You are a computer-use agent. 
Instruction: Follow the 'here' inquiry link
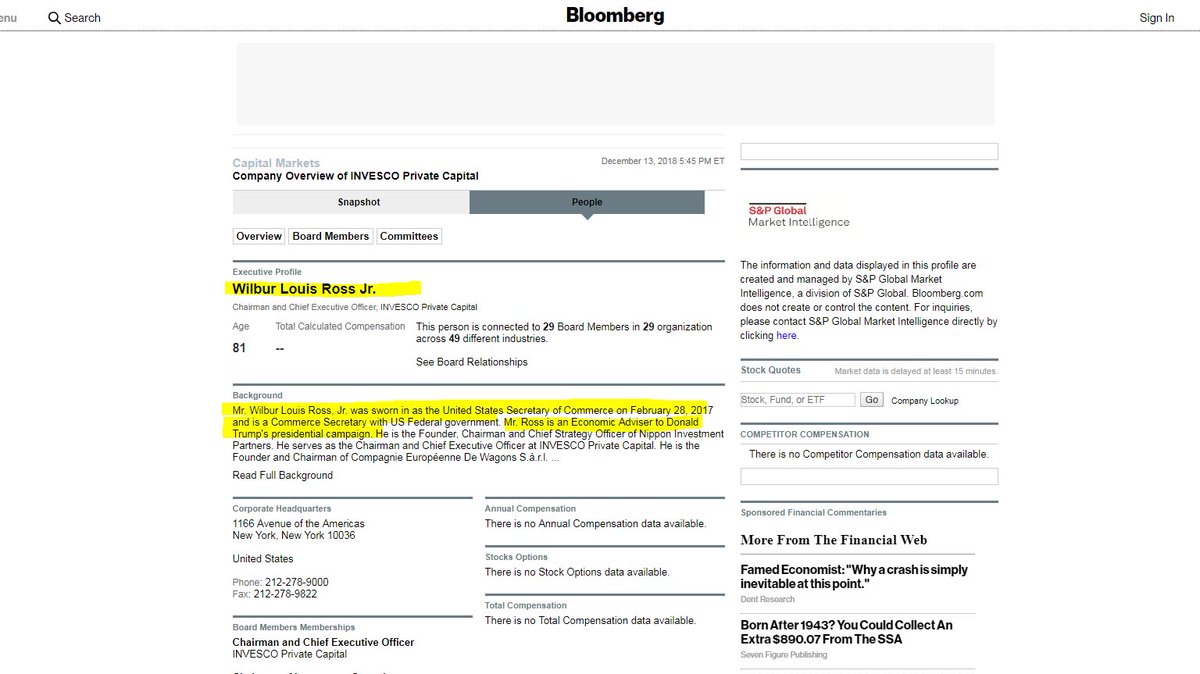786,336
